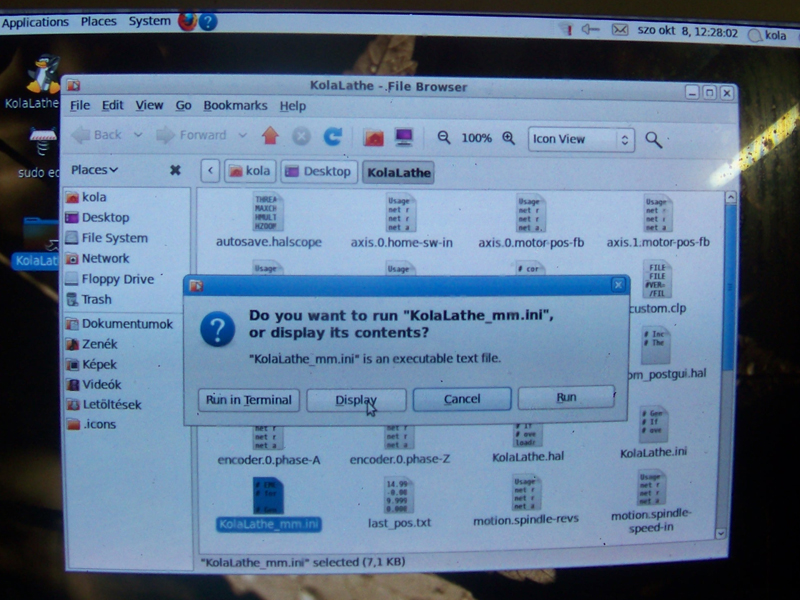
Task: Click the Cancel button in the dialog
Action: click(x=462, y=399)
